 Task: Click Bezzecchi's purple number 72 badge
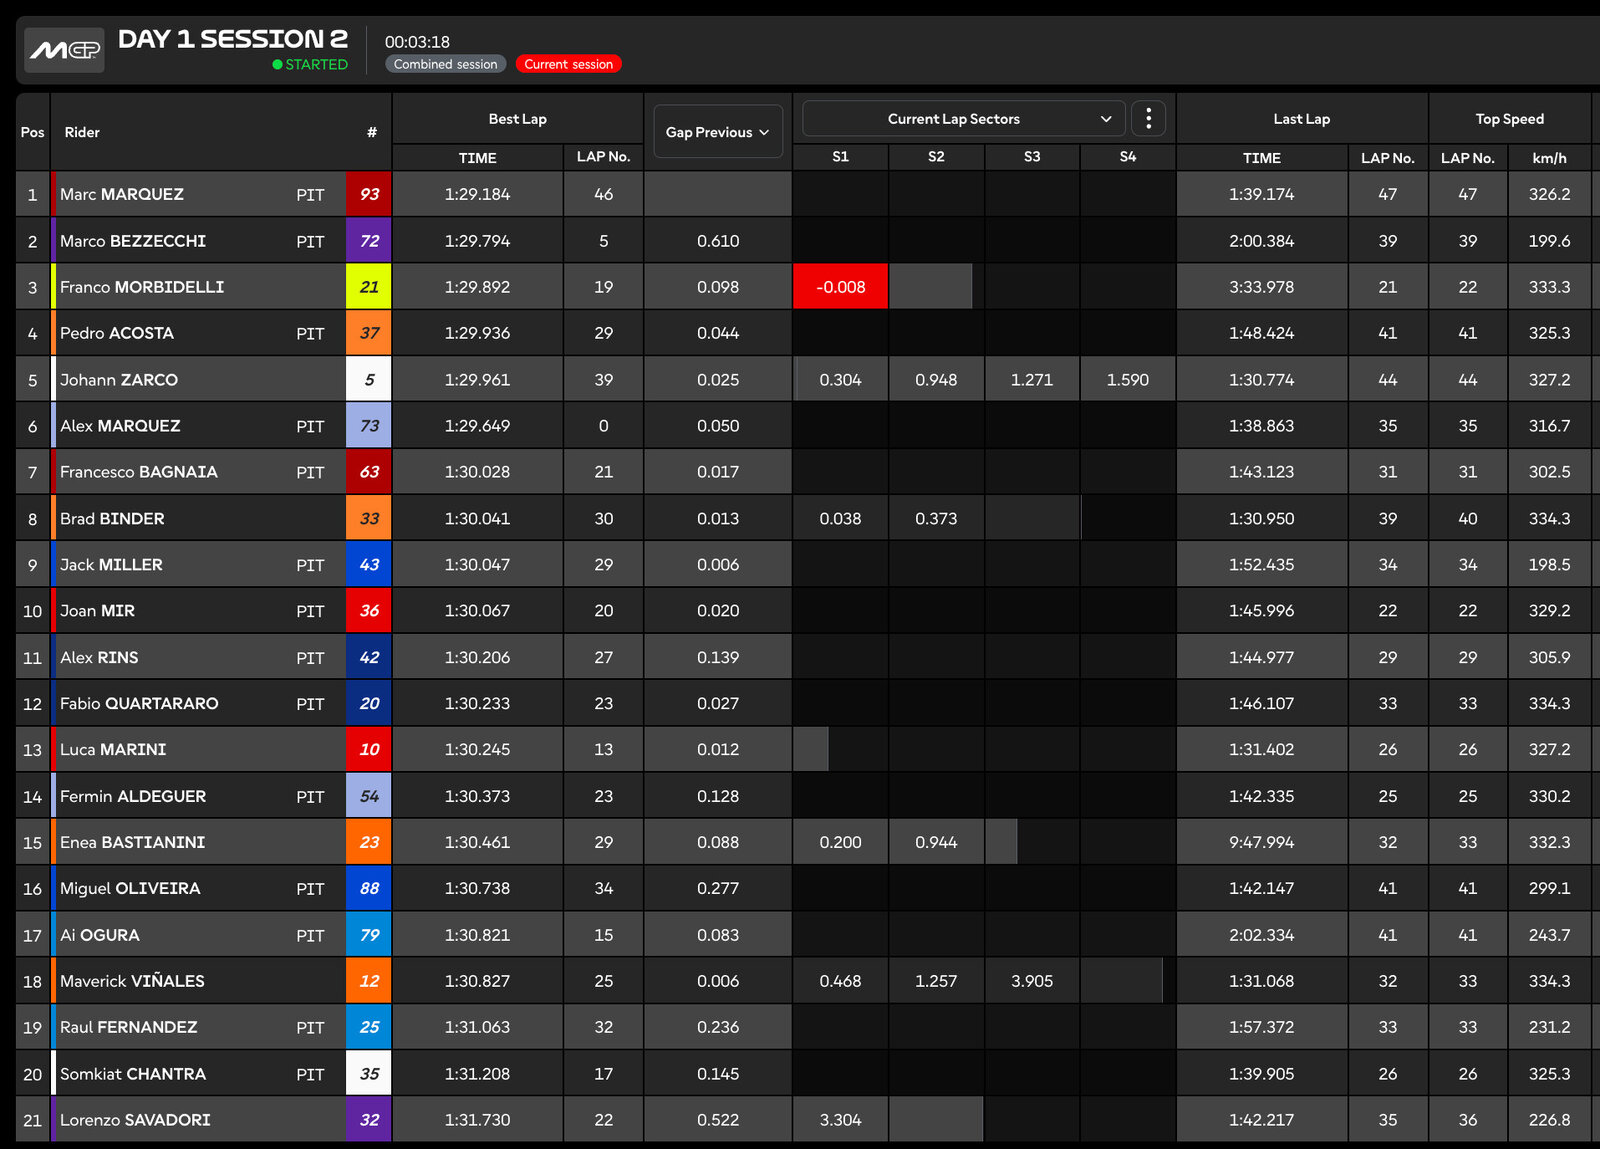[369, 241]
